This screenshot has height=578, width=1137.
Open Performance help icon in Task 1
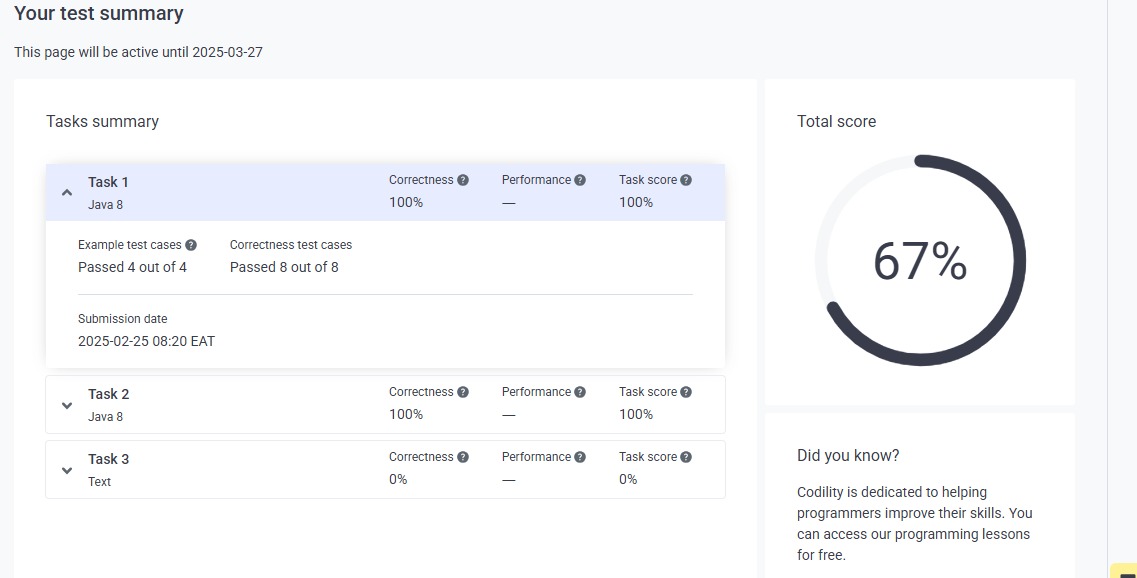coord(580,180)
